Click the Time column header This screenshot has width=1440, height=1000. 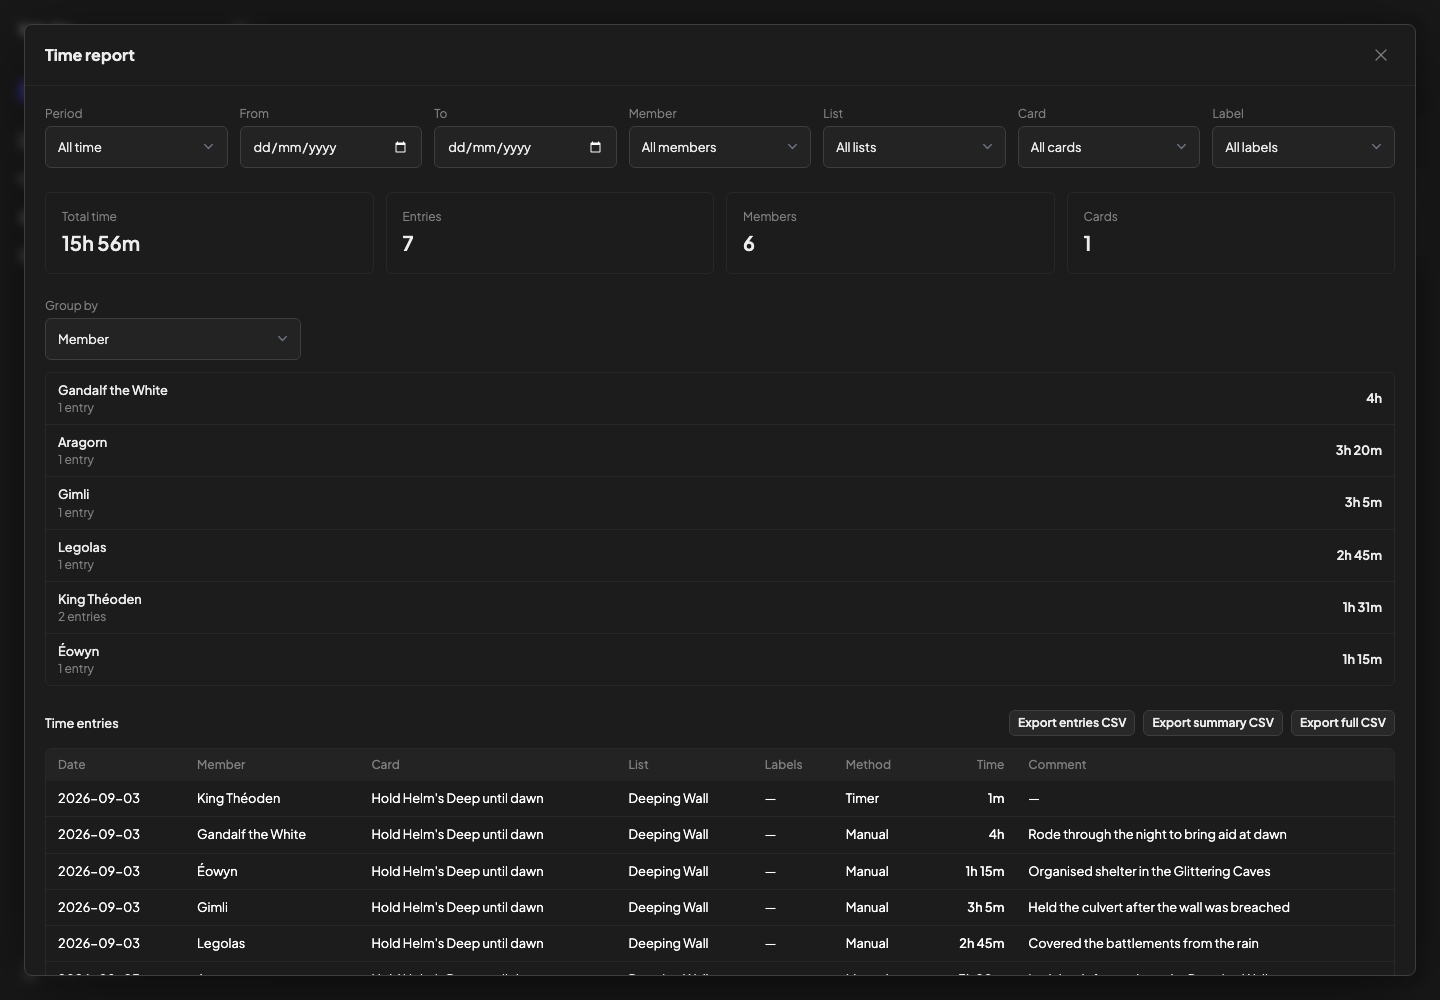pos(990,765)
